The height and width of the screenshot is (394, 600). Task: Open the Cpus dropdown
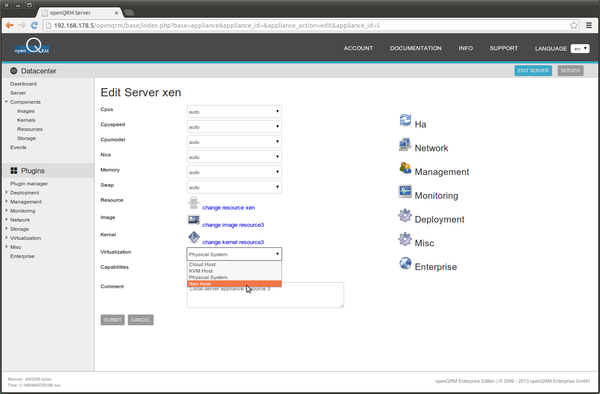[x=234, y=112]
